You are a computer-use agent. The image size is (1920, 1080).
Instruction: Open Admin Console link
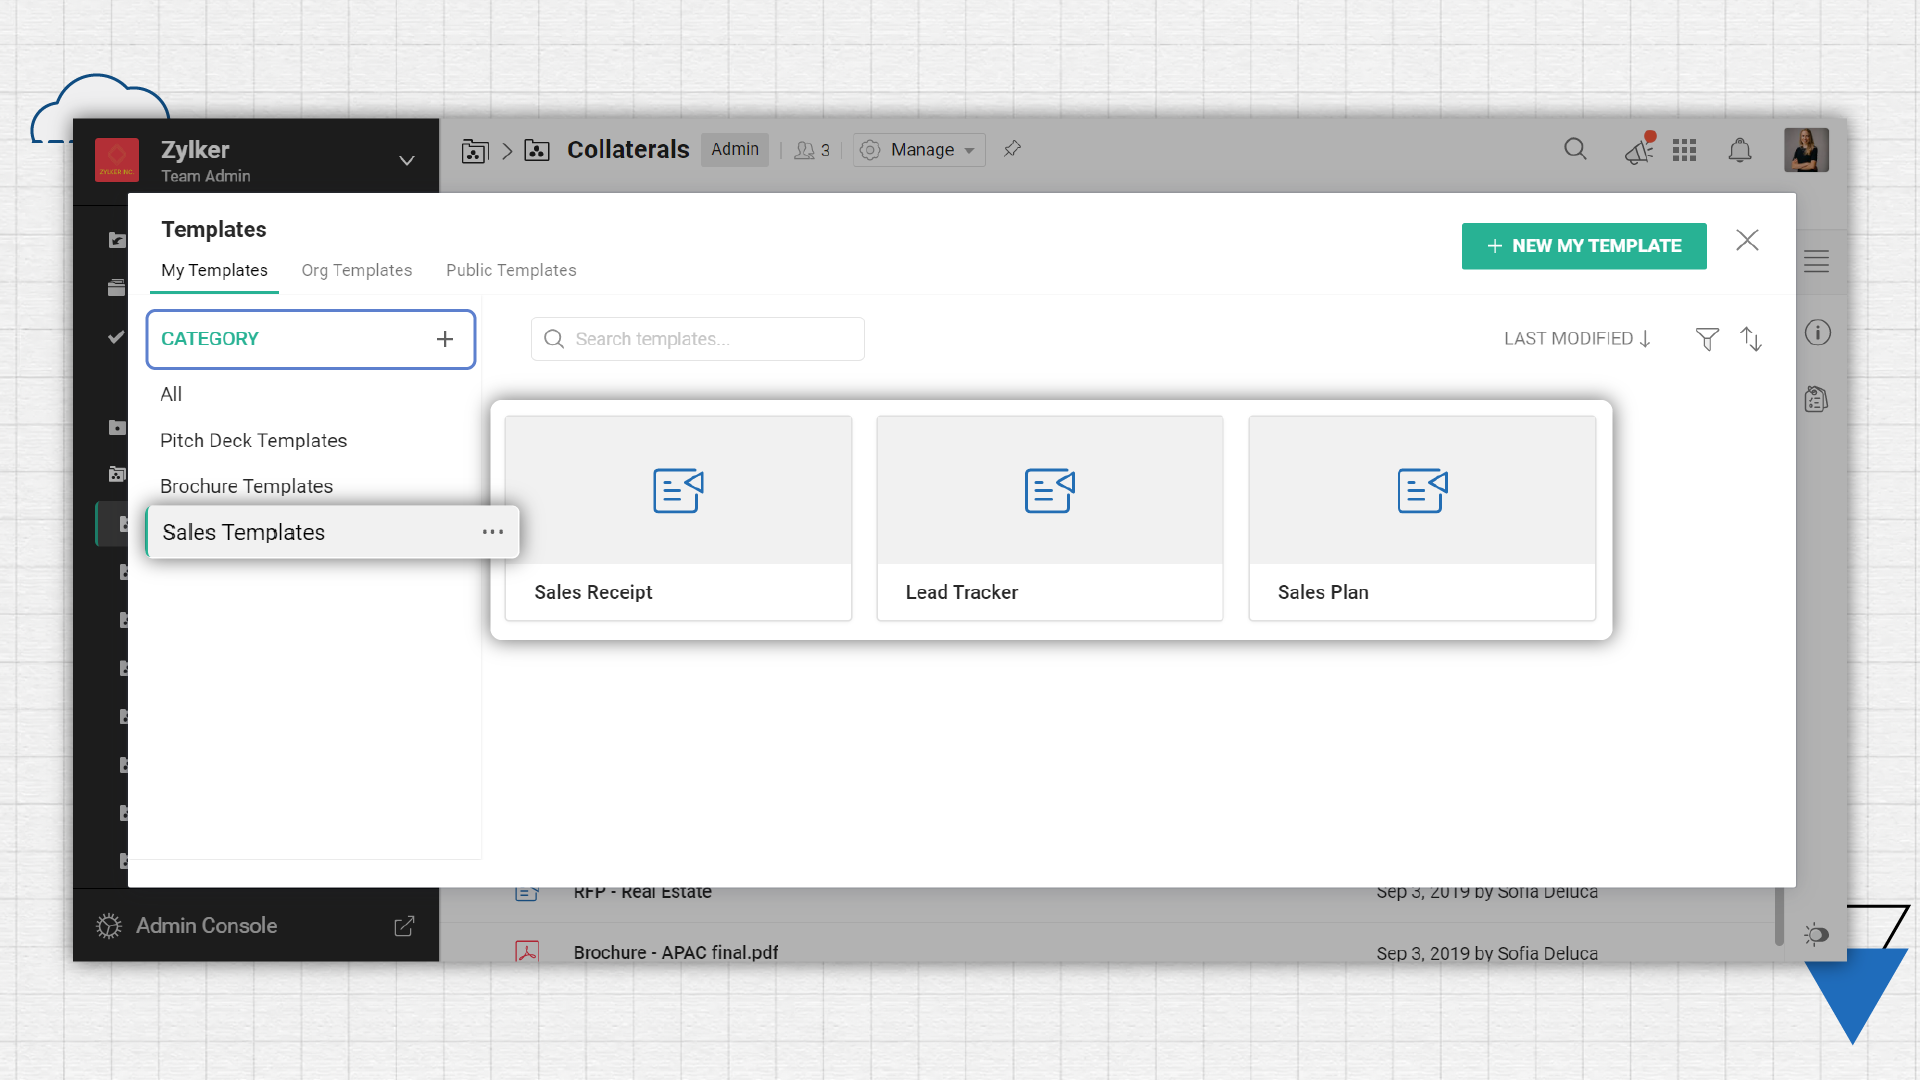[x=207, y=925]
